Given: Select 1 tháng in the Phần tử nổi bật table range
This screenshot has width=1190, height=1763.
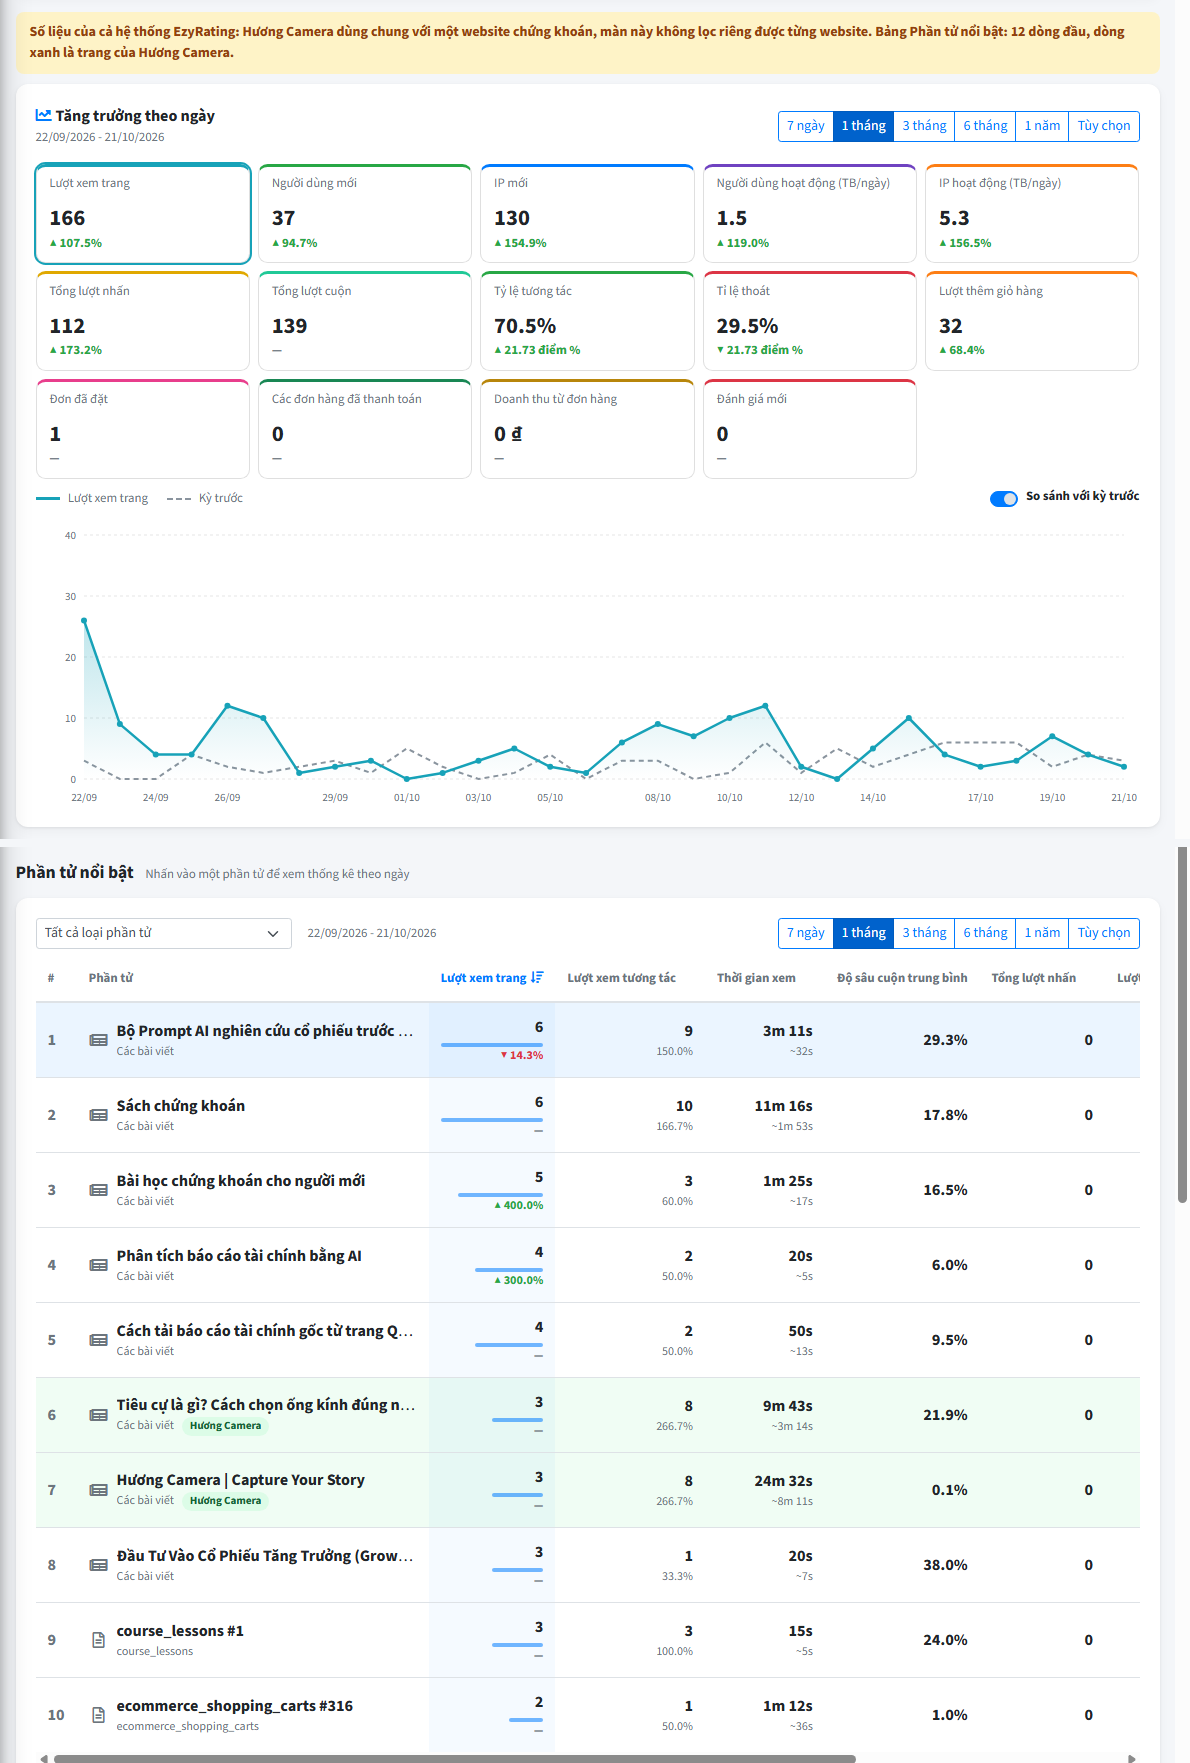Looking at the screenshot, I should click(x=863, y=933).
